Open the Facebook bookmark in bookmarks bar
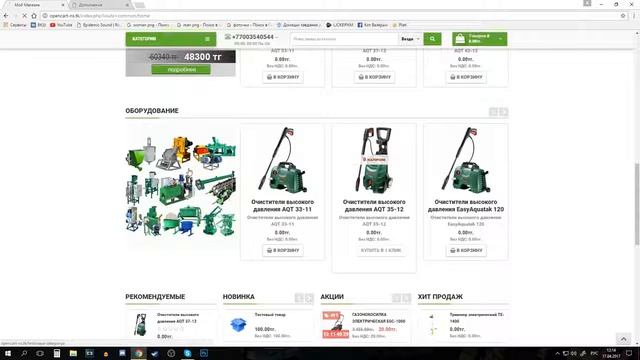 click(372, 25)
